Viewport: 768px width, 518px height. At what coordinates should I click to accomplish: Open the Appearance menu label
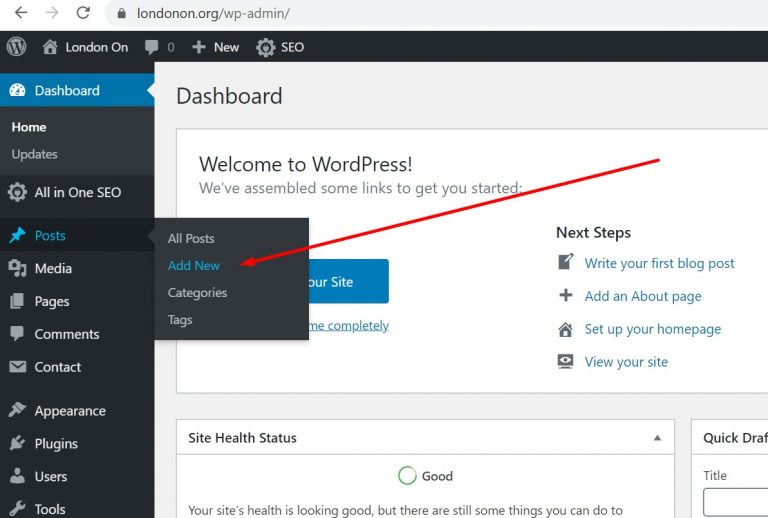[70, 411]
